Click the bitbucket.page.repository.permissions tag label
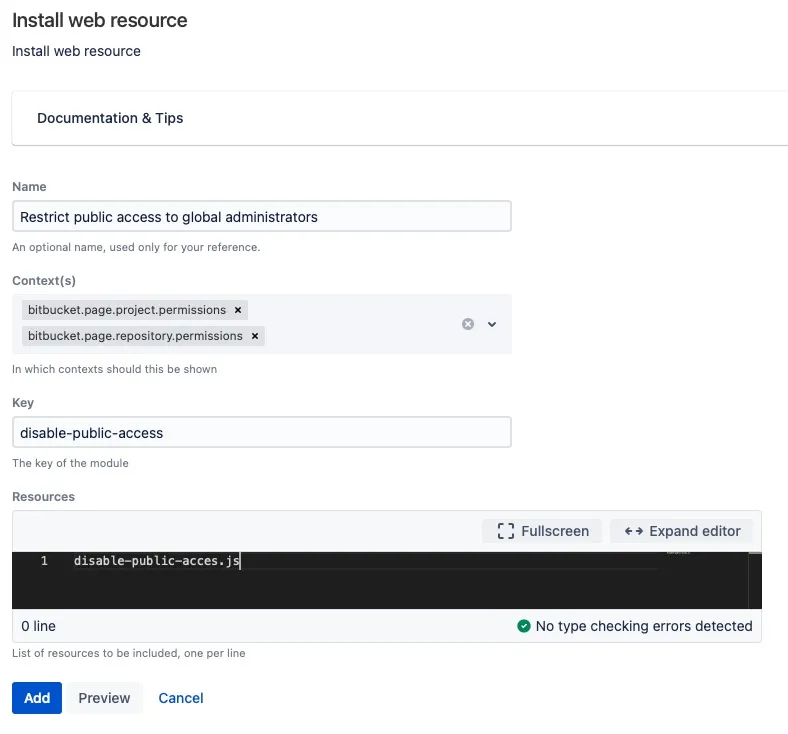The width and height of the screenshot is (788, 734). pyautogui.click(x=135, y=336)
